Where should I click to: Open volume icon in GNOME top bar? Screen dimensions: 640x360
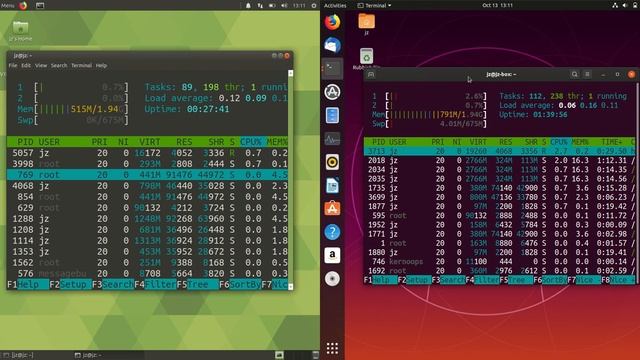(x=624, y=5)
